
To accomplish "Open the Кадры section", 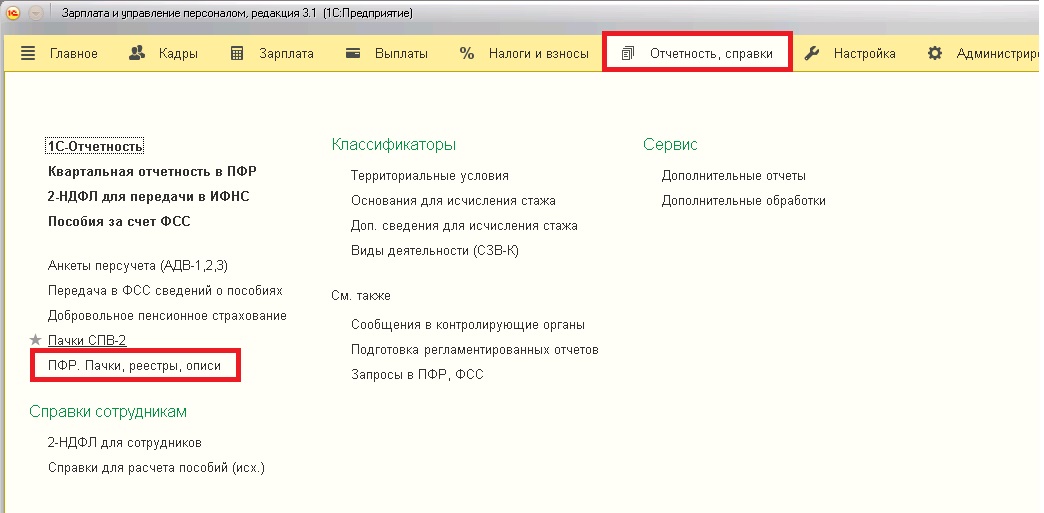I will pos(178,54).
